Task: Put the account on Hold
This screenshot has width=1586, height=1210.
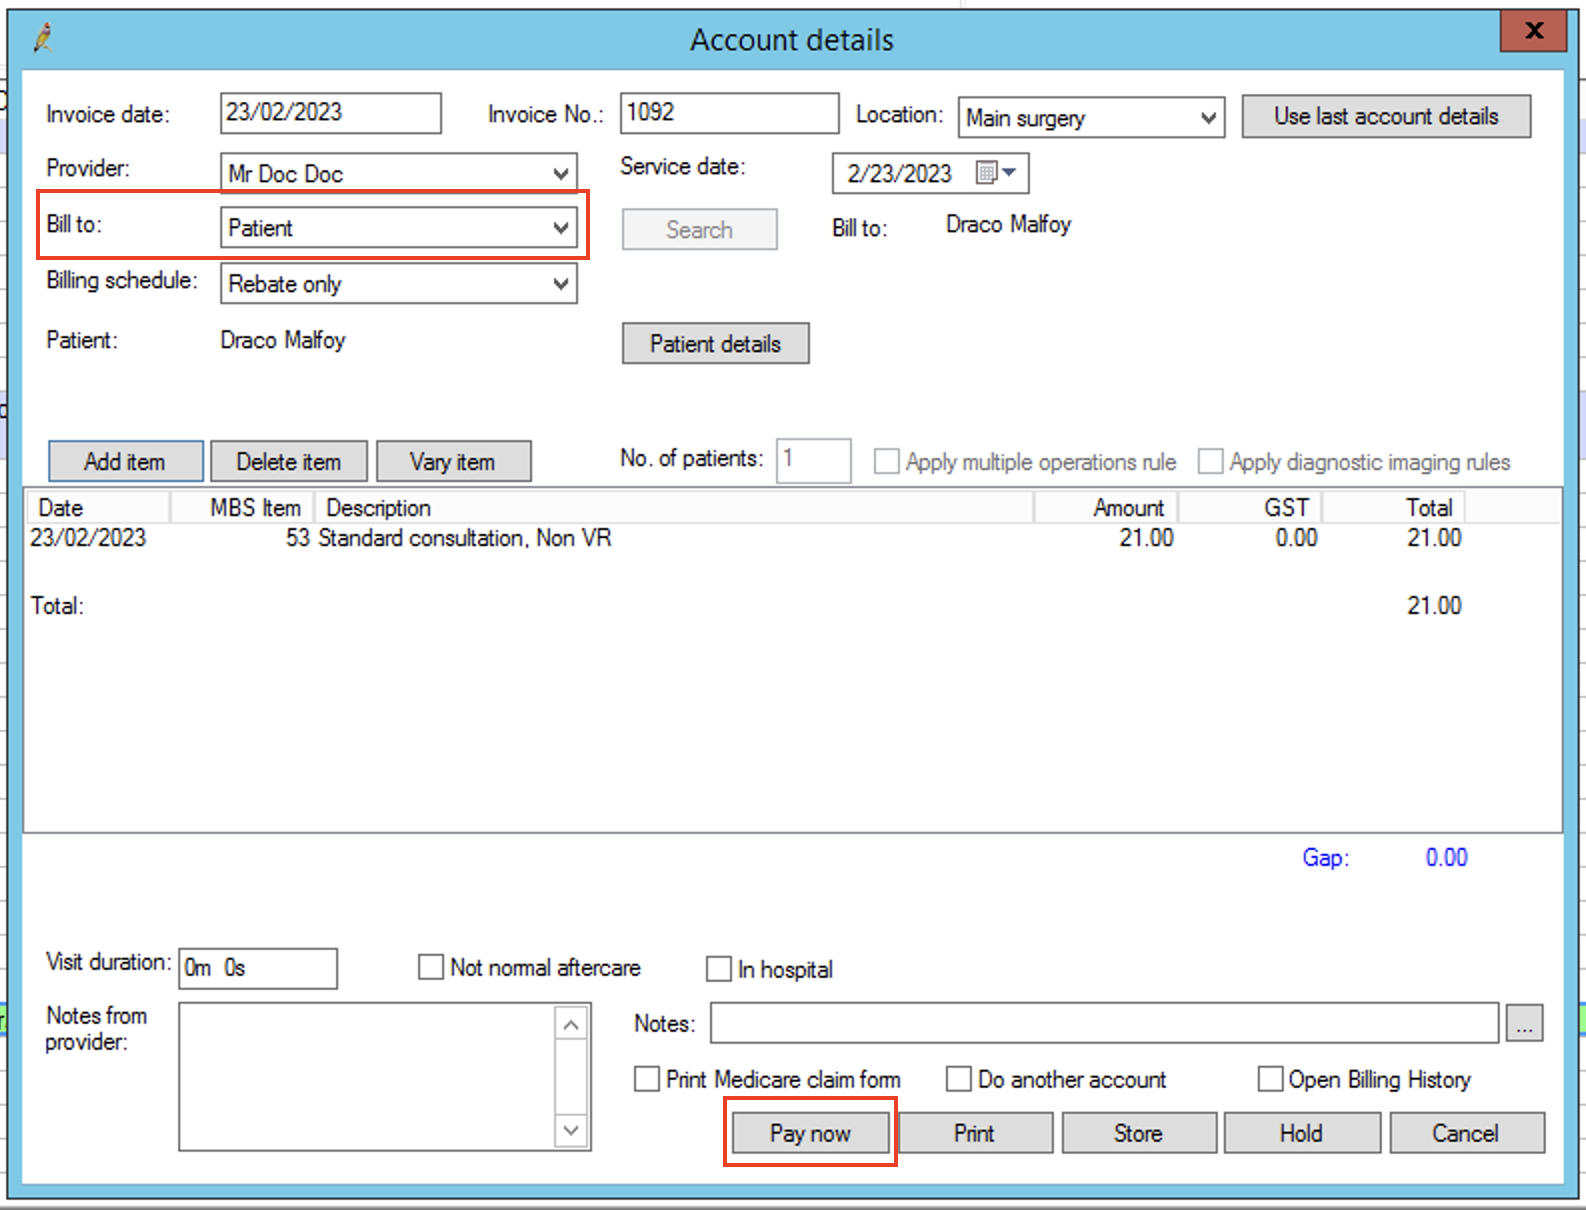Action: tap(1301, 1133)
